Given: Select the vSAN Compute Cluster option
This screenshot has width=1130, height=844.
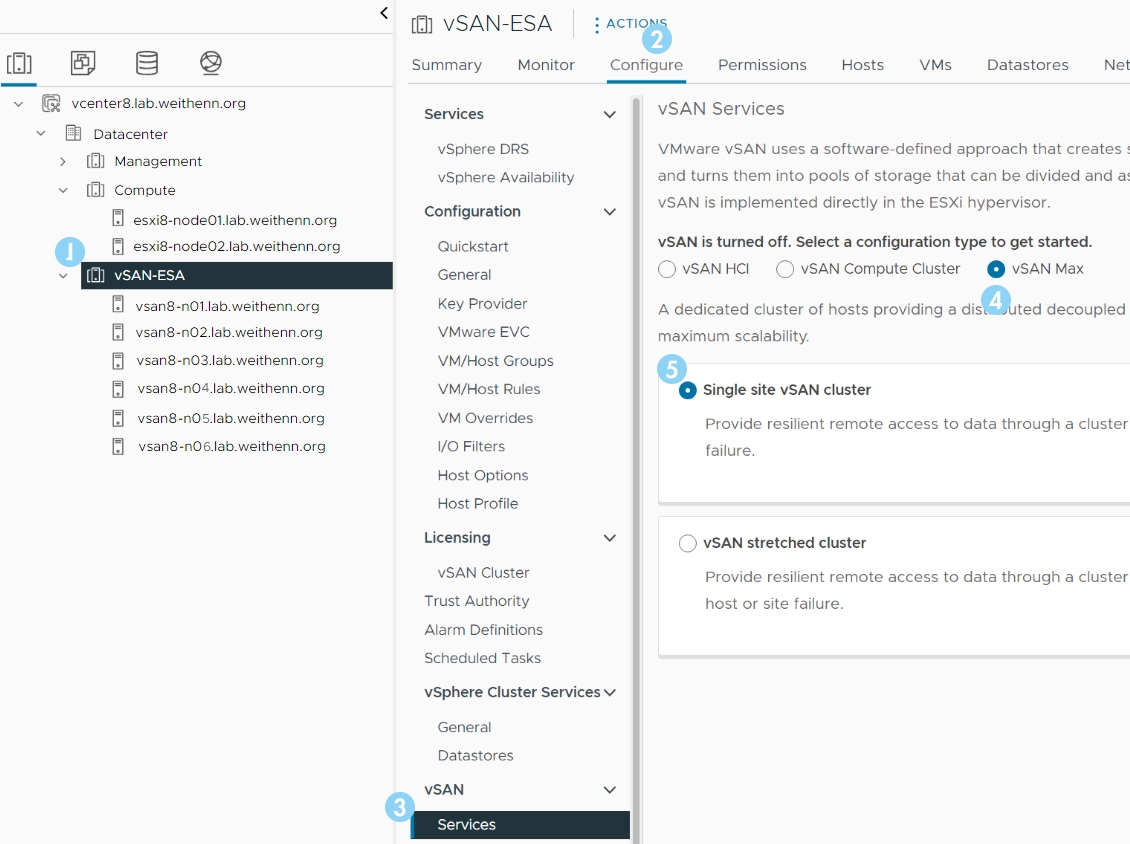Looking at the screenshot, I should click(x=785, y=269).
